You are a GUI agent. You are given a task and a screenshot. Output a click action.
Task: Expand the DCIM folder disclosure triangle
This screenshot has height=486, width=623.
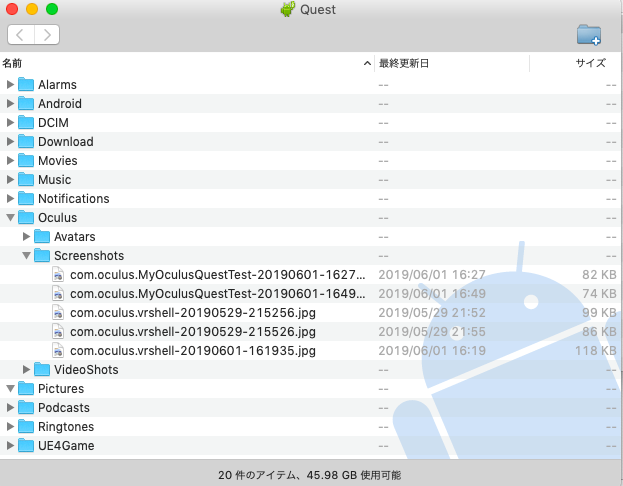[x=10, y=122]
